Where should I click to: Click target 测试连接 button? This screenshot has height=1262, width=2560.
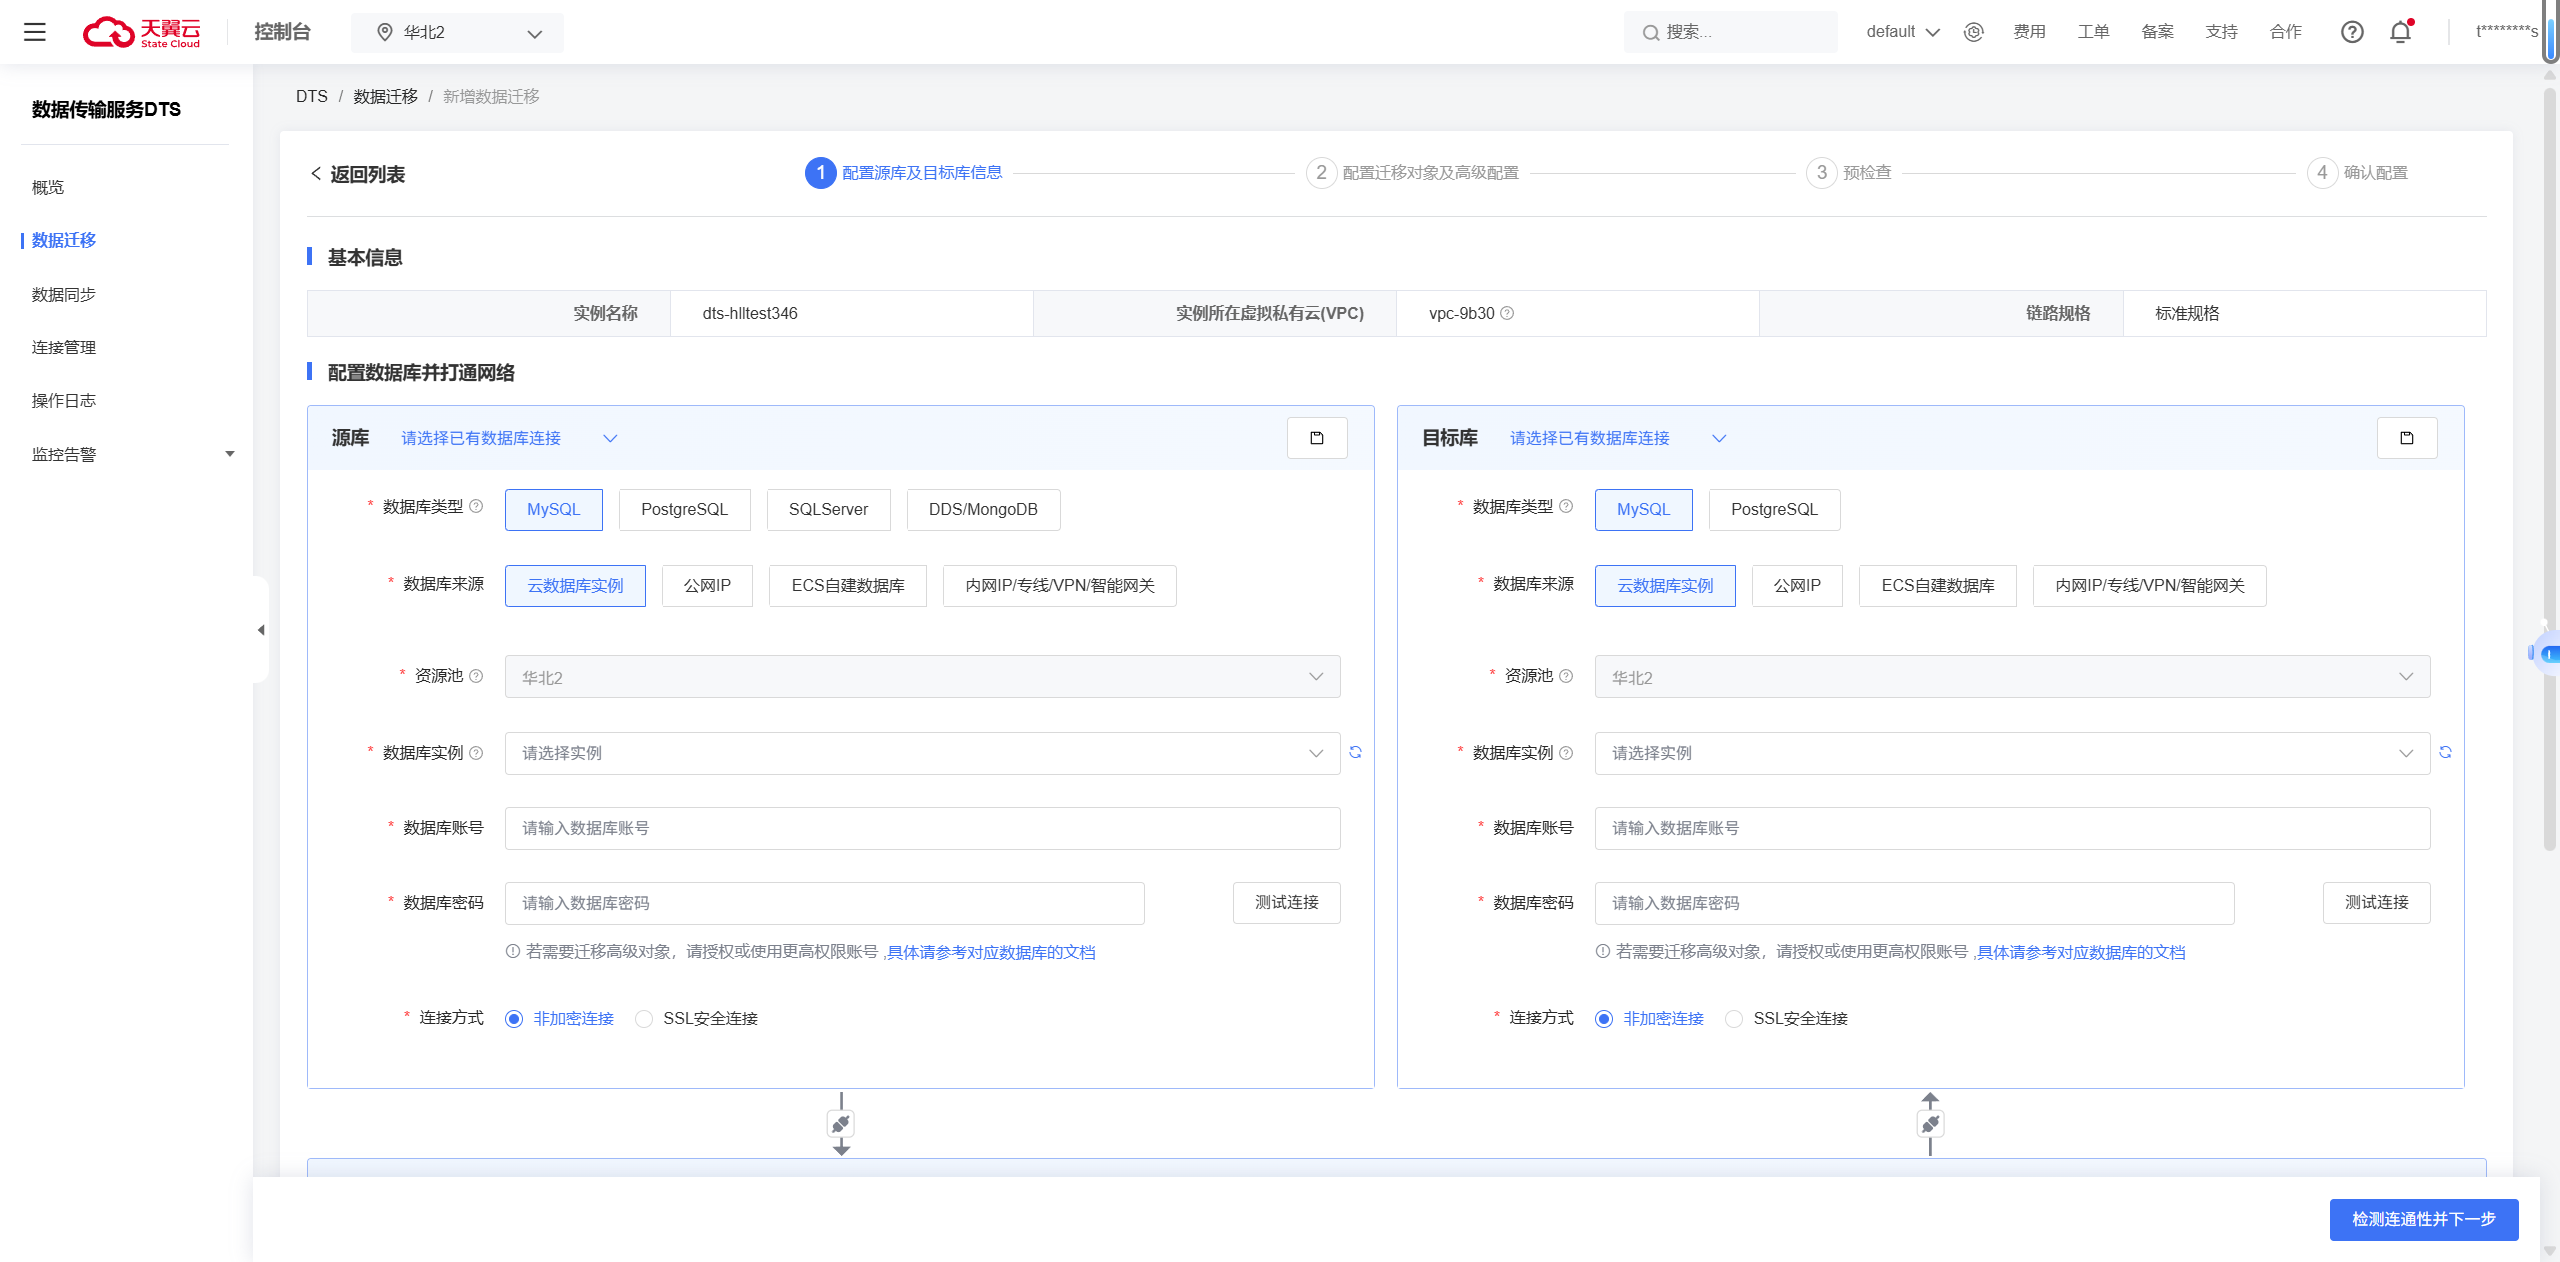coord(2376,902)
